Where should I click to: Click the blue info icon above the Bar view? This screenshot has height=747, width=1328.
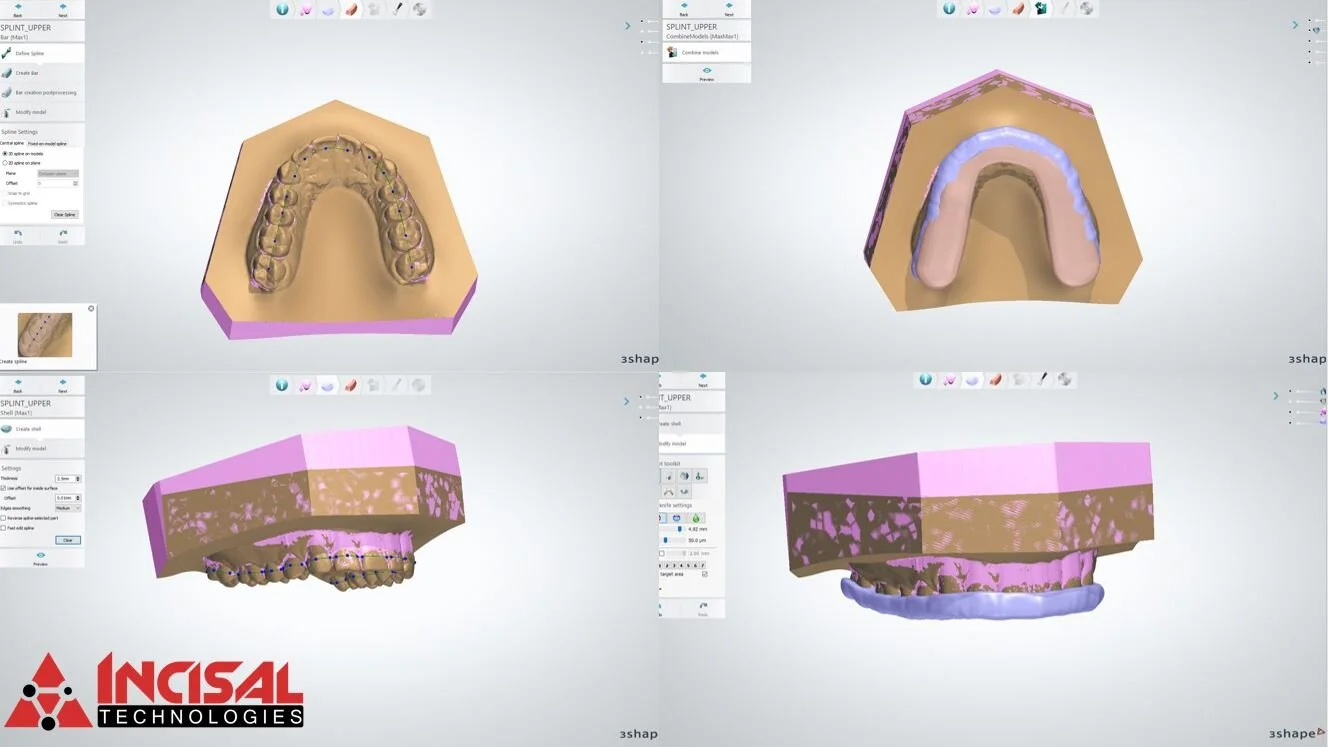coord(282,9)
